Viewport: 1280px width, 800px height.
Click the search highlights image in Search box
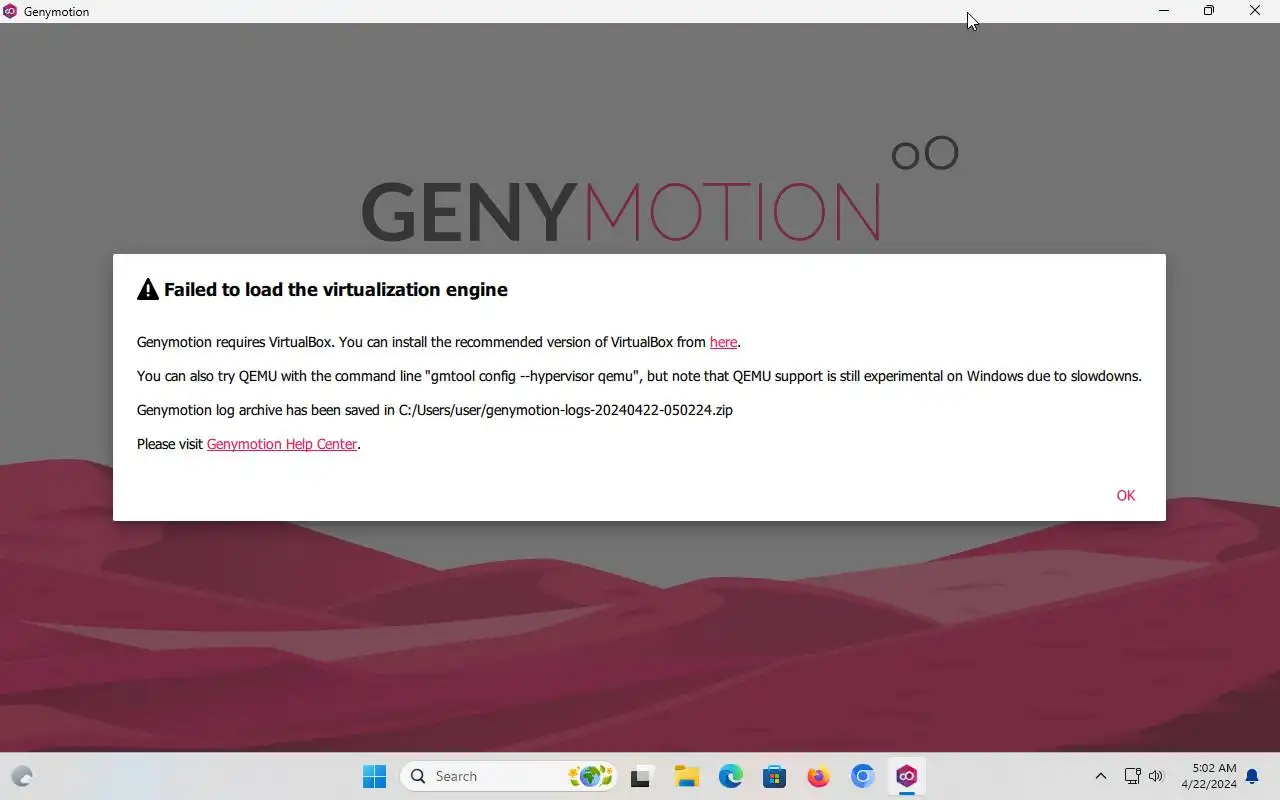pos(590,776)
